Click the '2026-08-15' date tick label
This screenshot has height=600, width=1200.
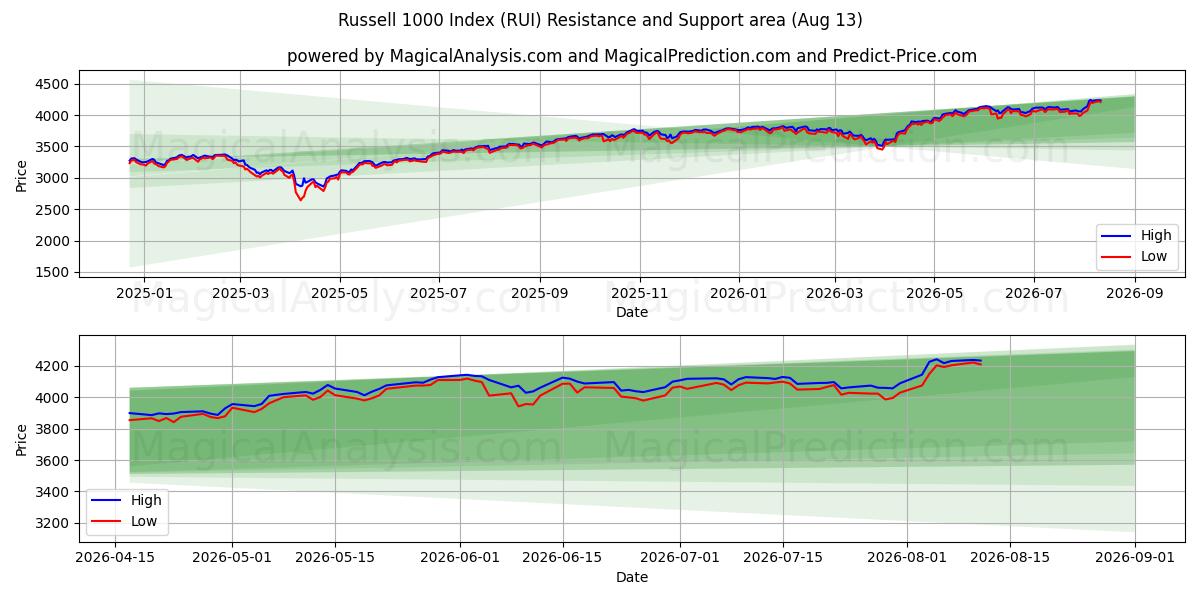[1011, 558]
